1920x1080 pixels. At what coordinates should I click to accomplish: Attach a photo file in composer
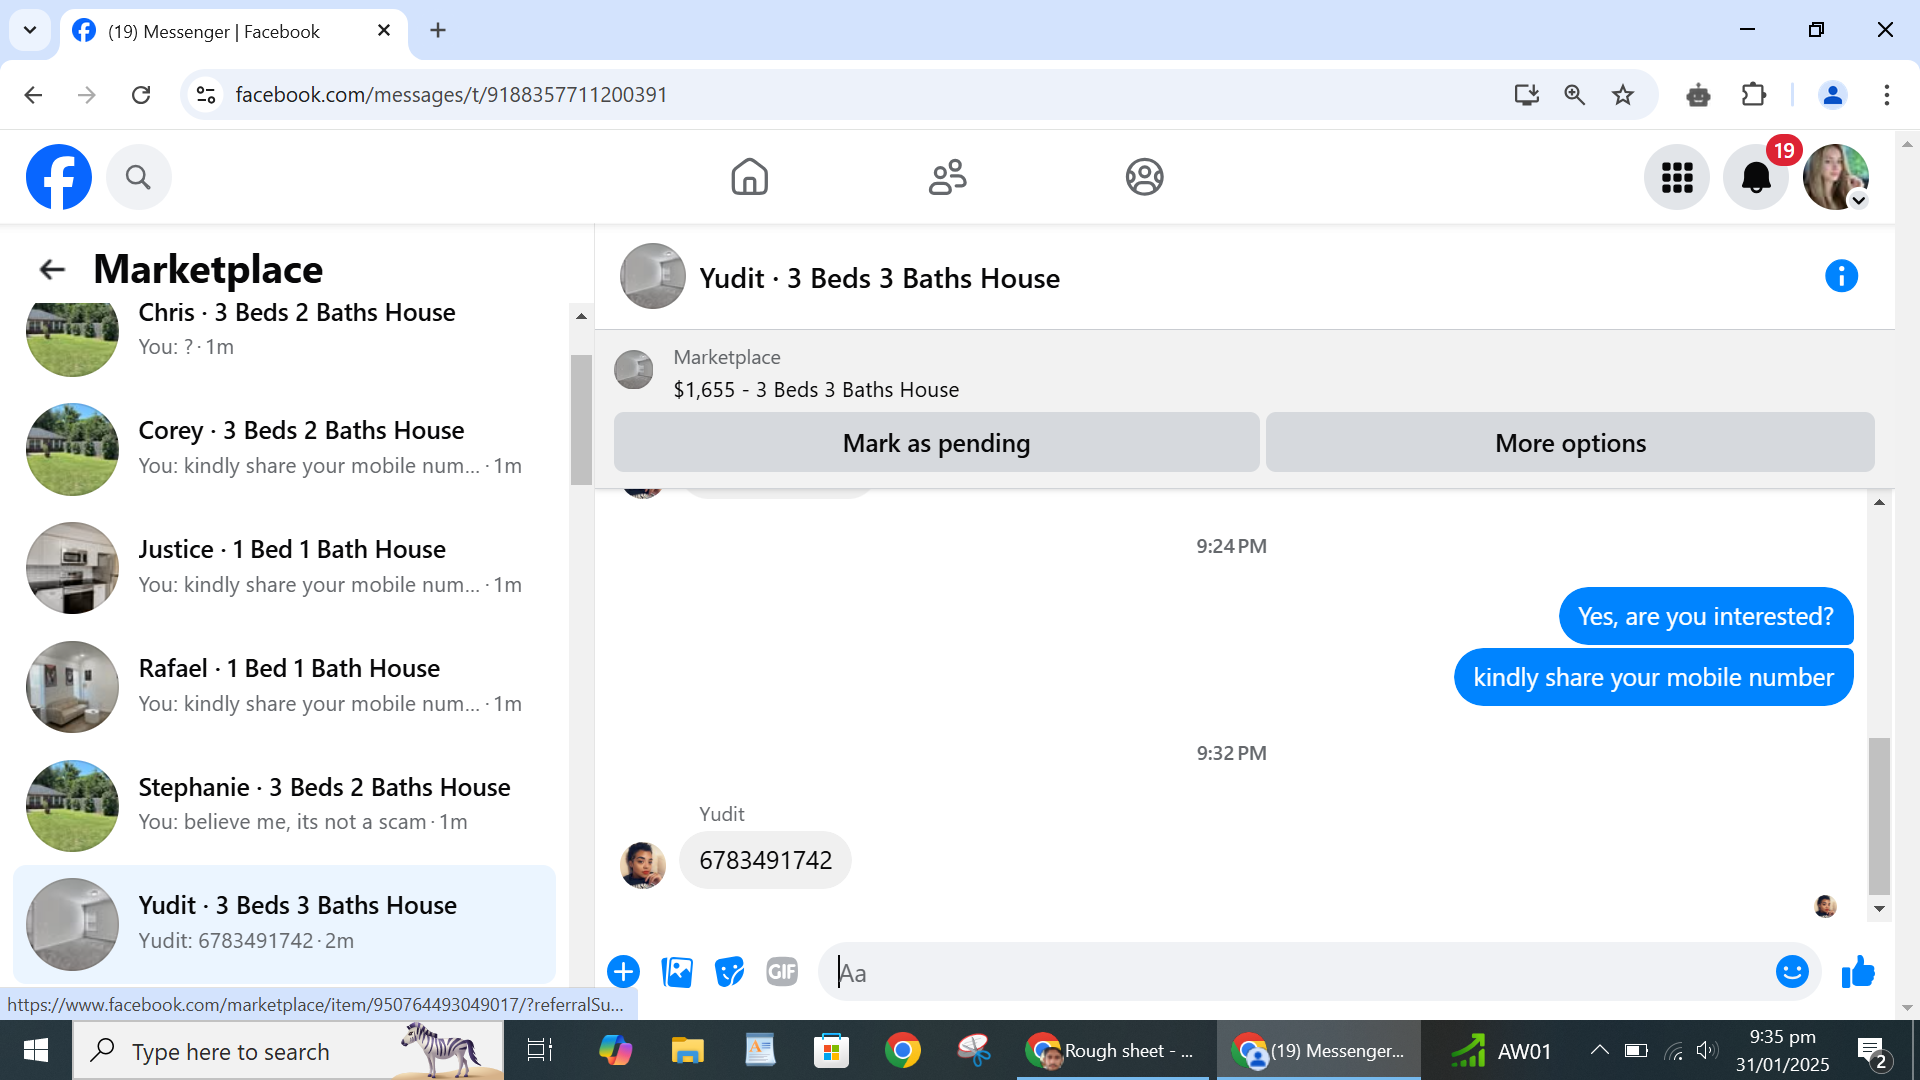click(677, 971)
